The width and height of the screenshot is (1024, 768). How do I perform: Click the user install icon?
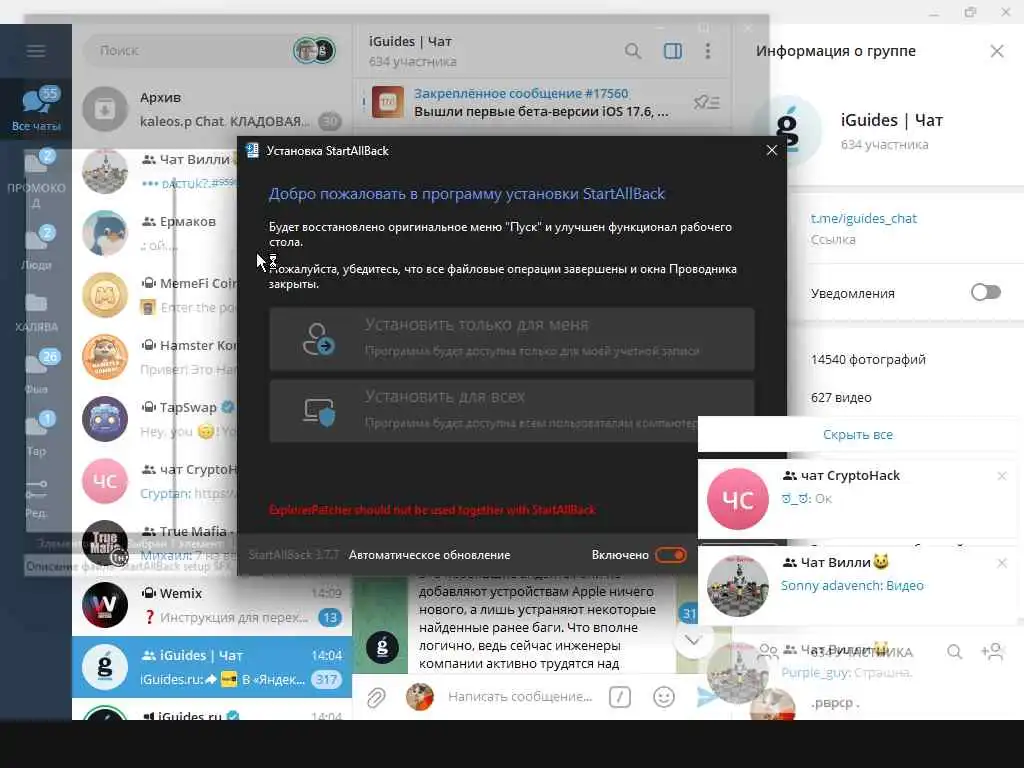(318, 340)
